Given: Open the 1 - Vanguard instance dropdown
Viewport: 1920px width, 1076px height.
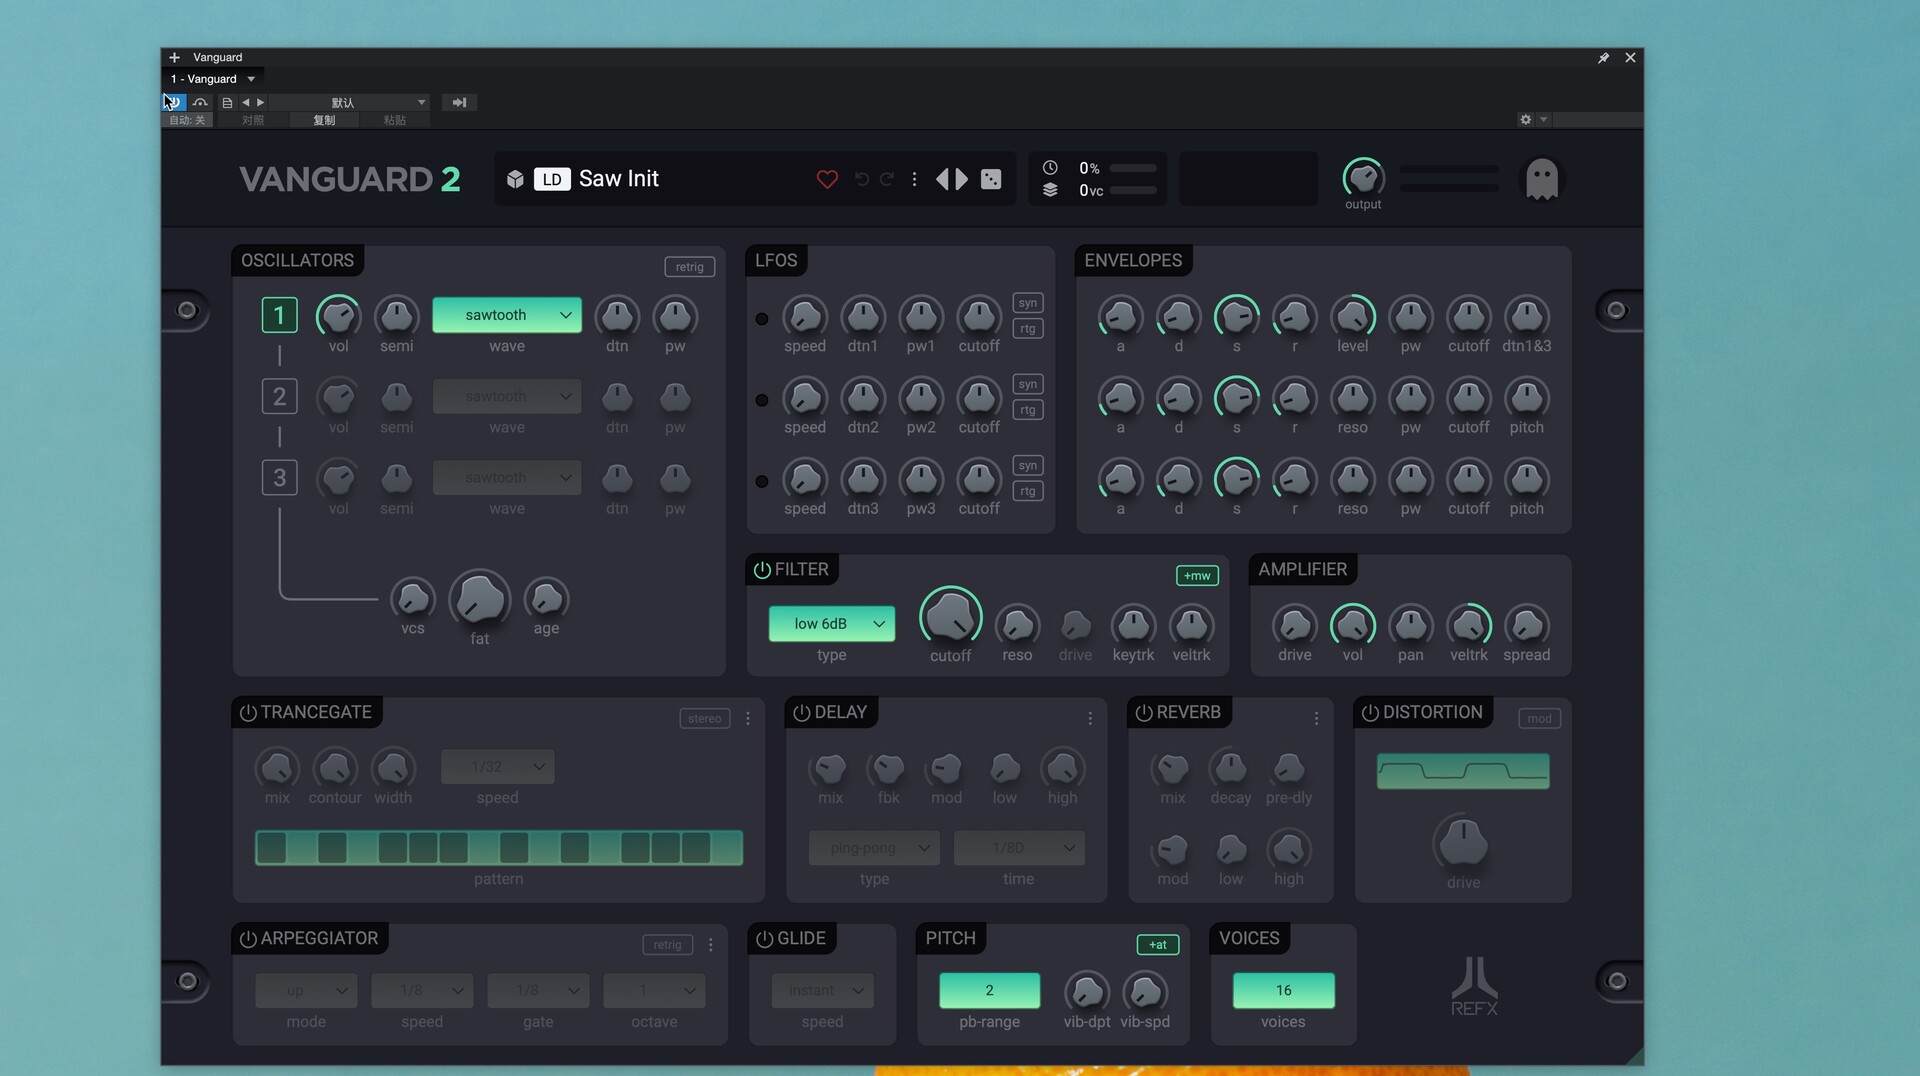Looking at the screenshot, I should click(213, 79).
